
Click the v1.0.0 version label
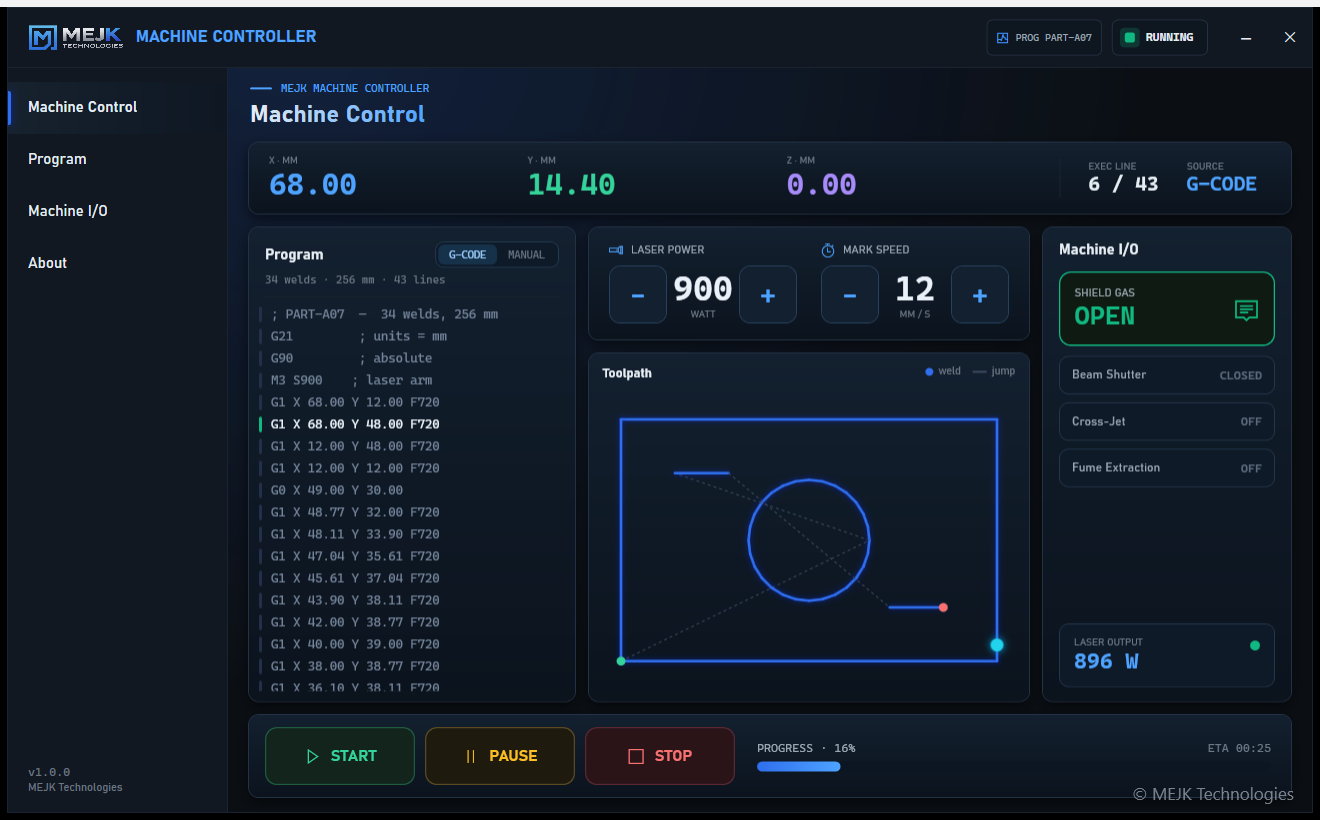[x=49, y=772]
